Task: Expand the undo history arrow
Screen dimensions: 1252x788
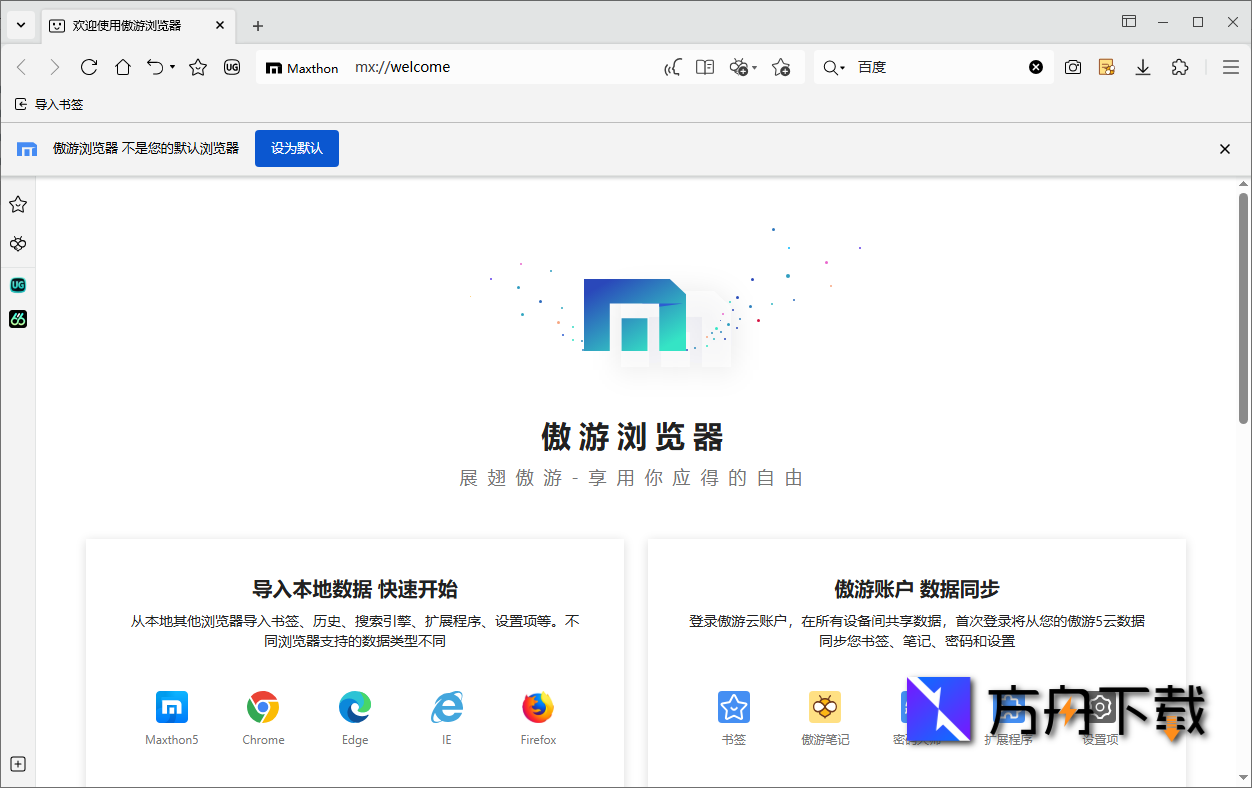Action: pos(172,67)
